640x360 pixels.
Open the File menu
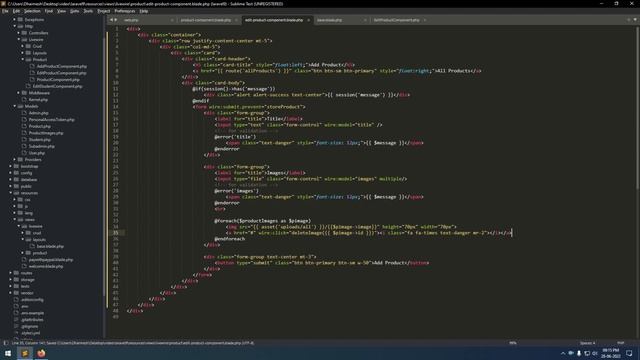(5, 11)
